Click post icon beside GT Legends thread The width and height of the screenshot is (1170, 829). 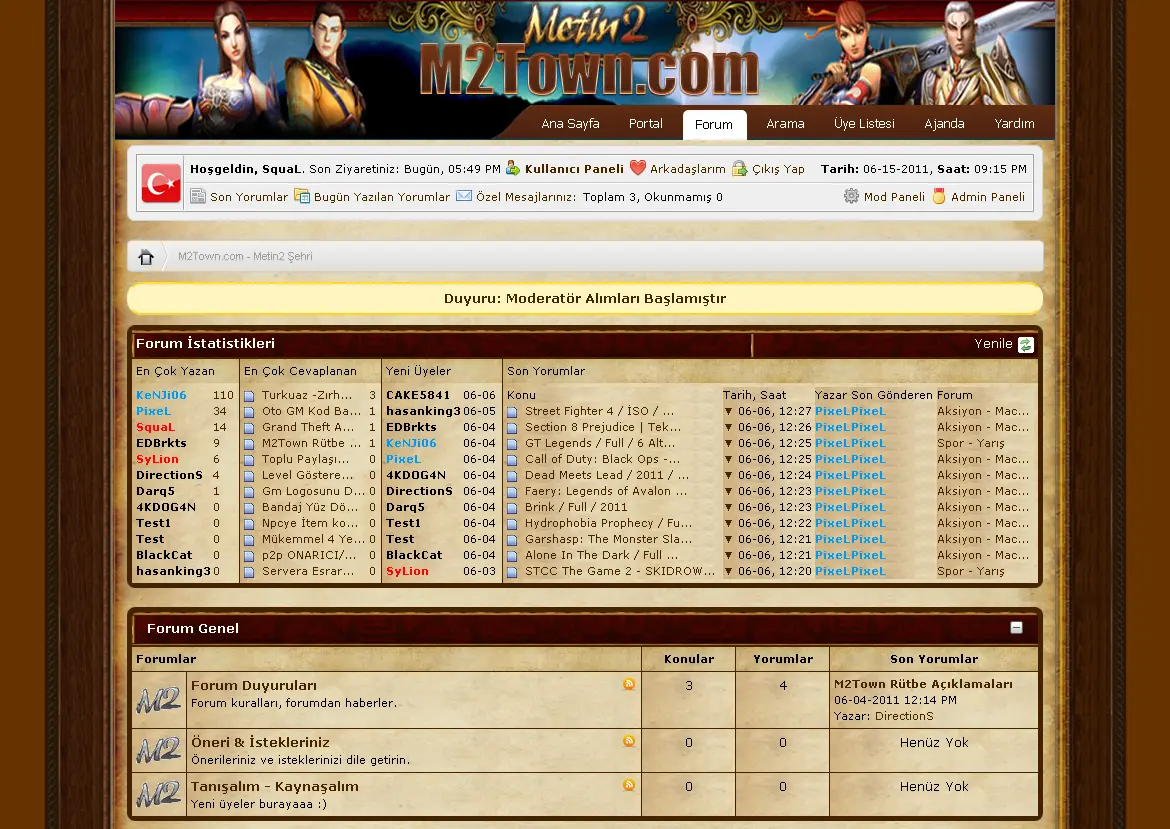coord(513,444)
